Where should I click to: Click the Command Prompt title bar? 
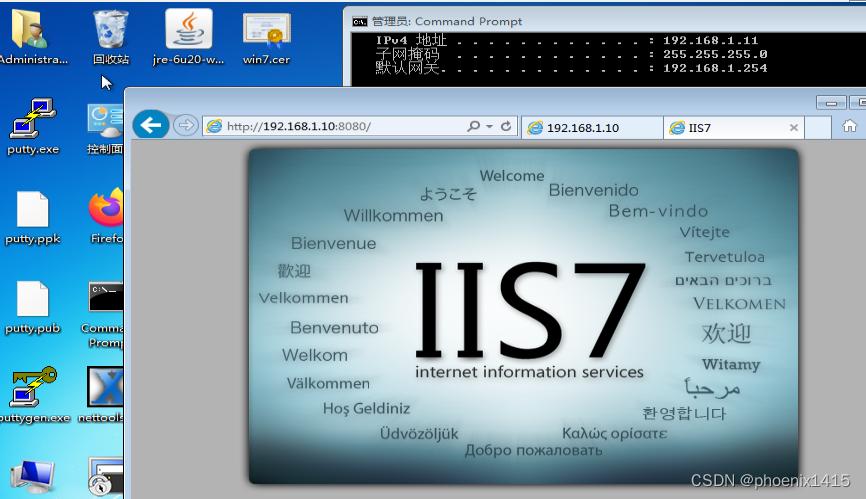(x=605, y=21)
